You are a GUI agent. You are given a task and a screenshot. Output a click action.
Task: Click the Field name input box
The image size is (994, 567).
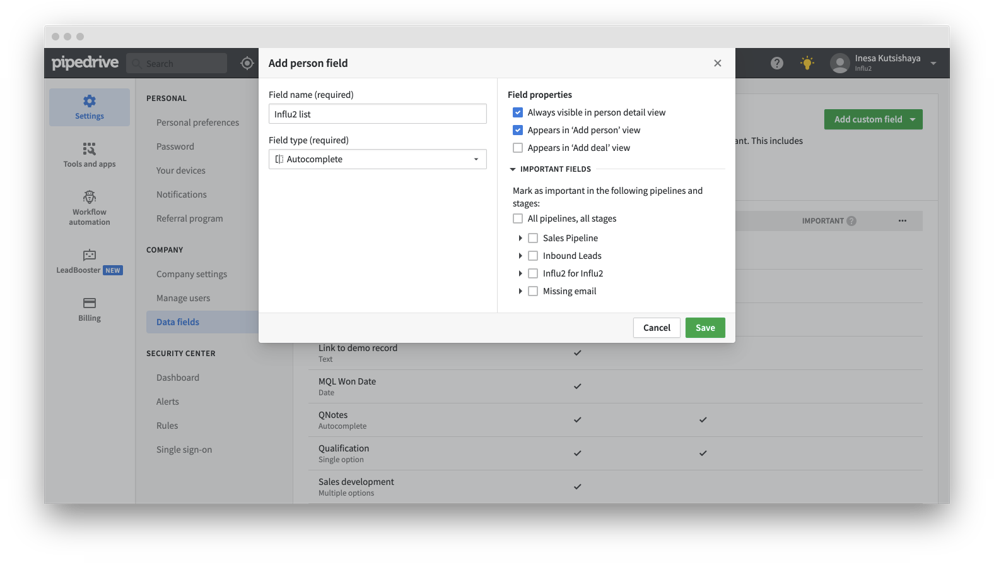click(377, 114)
